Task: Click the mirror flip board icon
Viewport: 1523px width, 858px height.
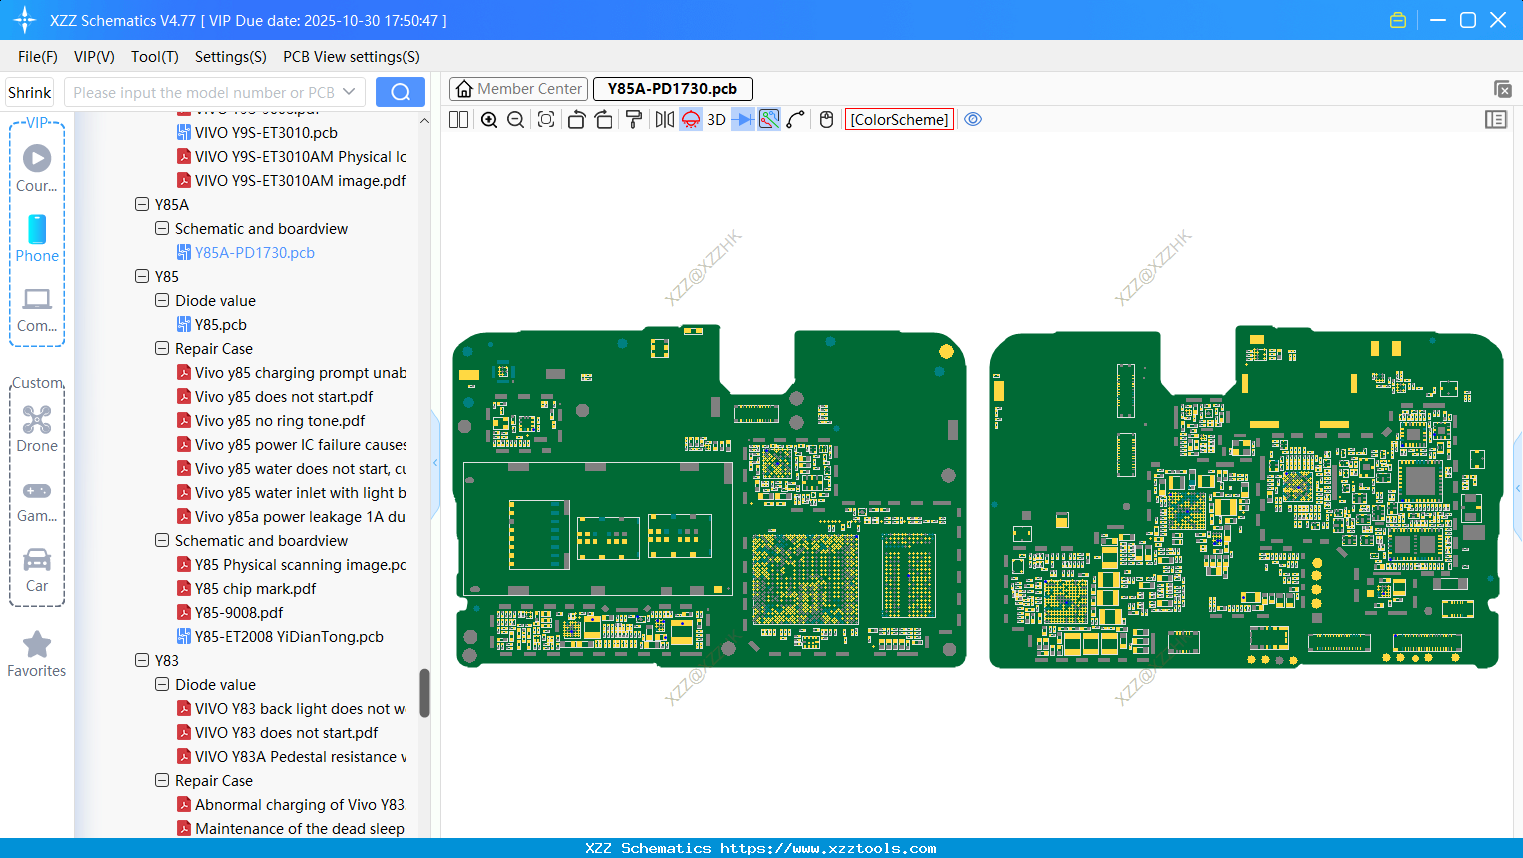Action: (664, 120)
